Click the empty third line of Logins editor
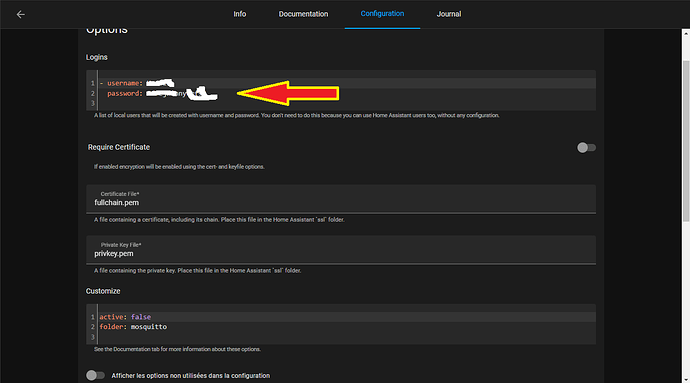The height and width of the screenshot is (383, 690). click(347, 103)
